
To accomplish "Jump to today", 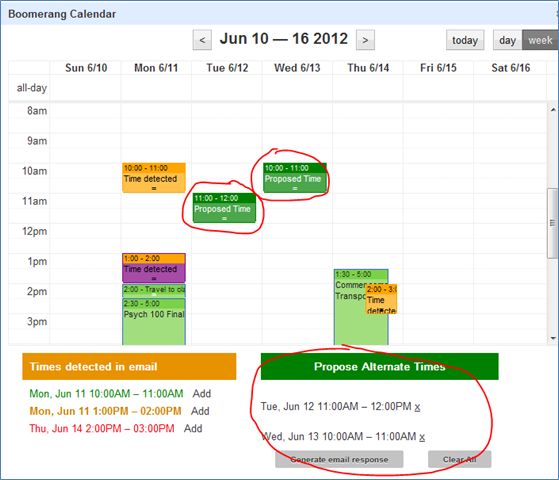I will coord(465,40).
